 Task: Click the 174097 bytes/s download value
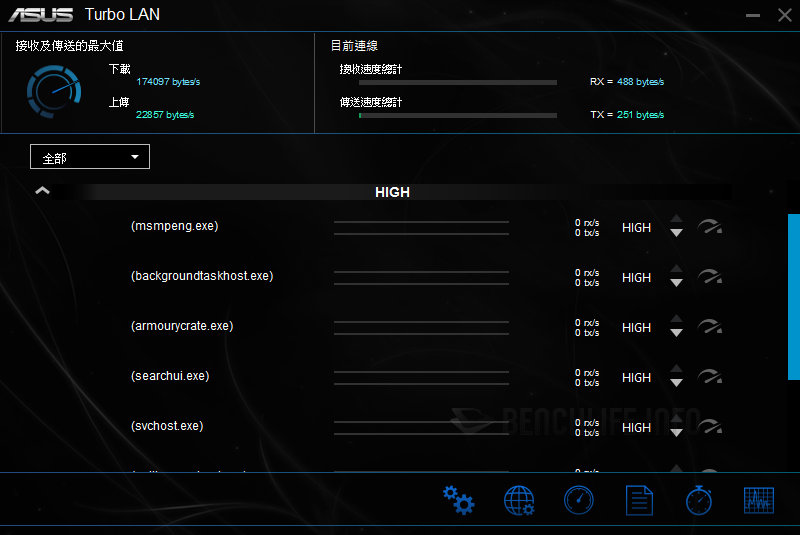pos(168,82)
